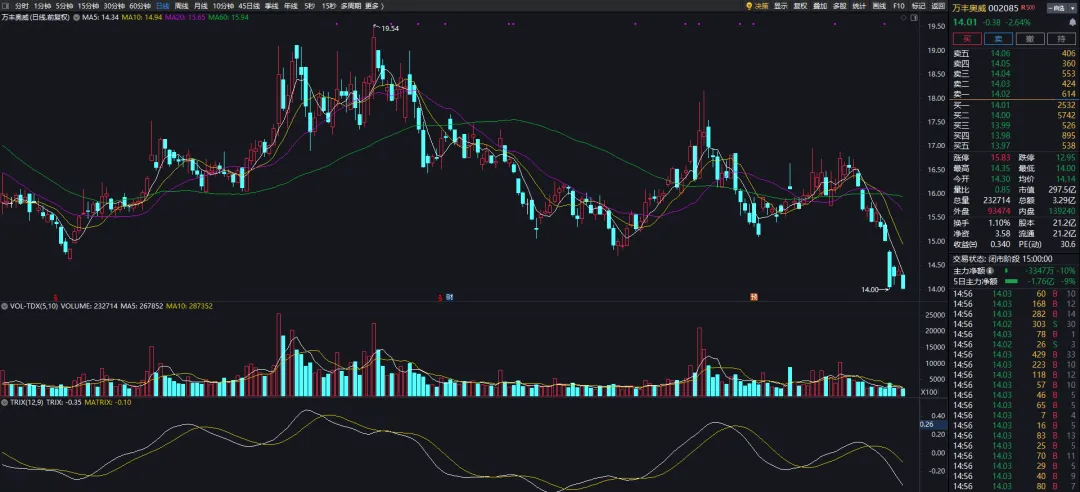Switch to 季线 quarterly chart

271,6
